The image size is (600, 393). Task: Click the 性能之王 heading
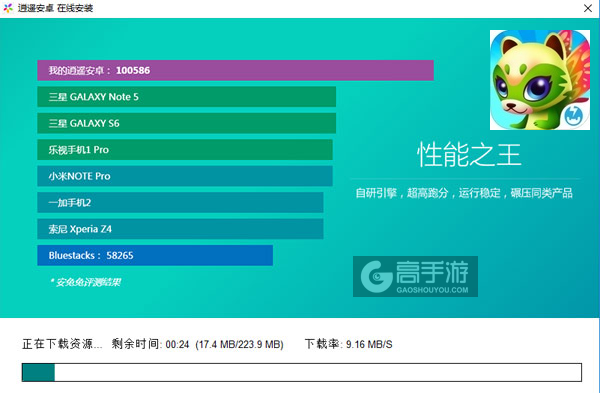tap(469, 155)
